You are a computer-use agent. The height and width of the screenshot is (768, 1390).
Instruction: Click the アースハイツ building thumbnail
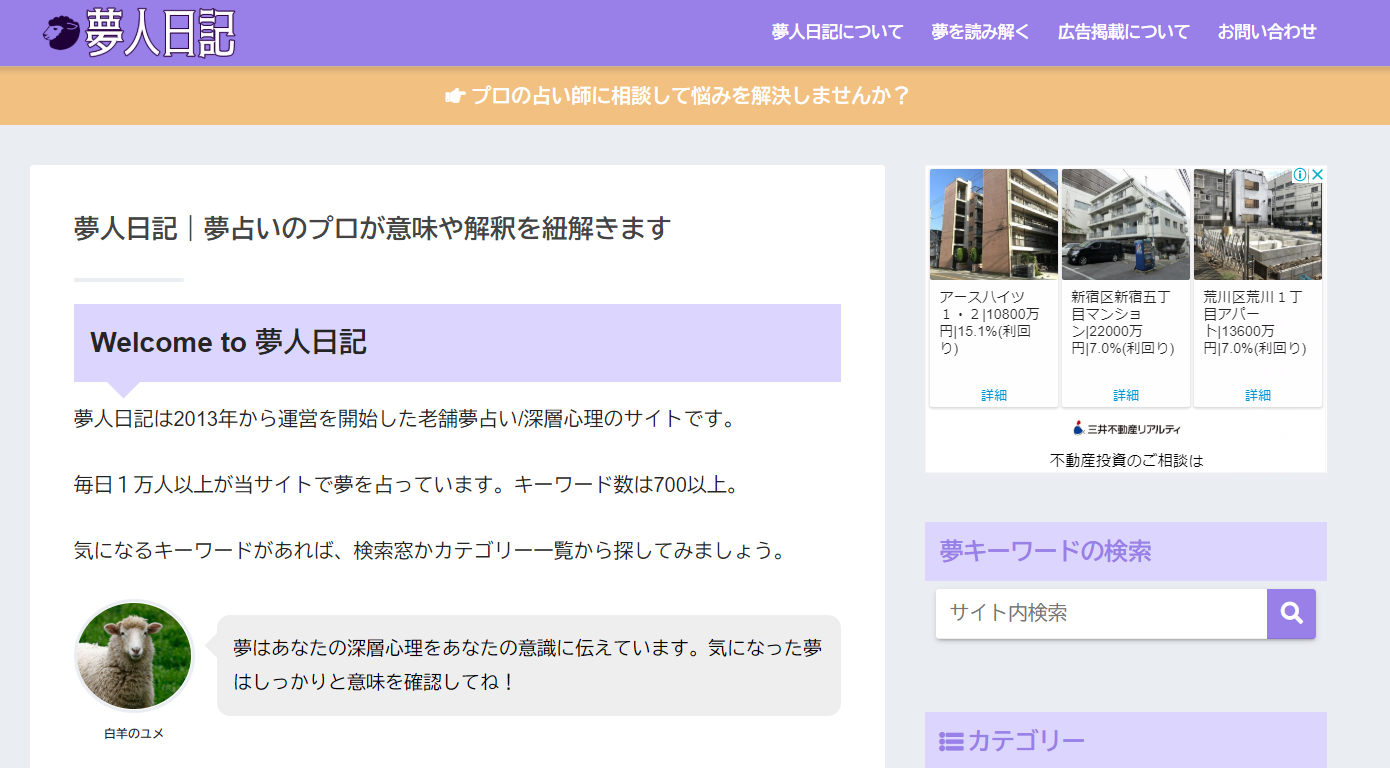994,224
